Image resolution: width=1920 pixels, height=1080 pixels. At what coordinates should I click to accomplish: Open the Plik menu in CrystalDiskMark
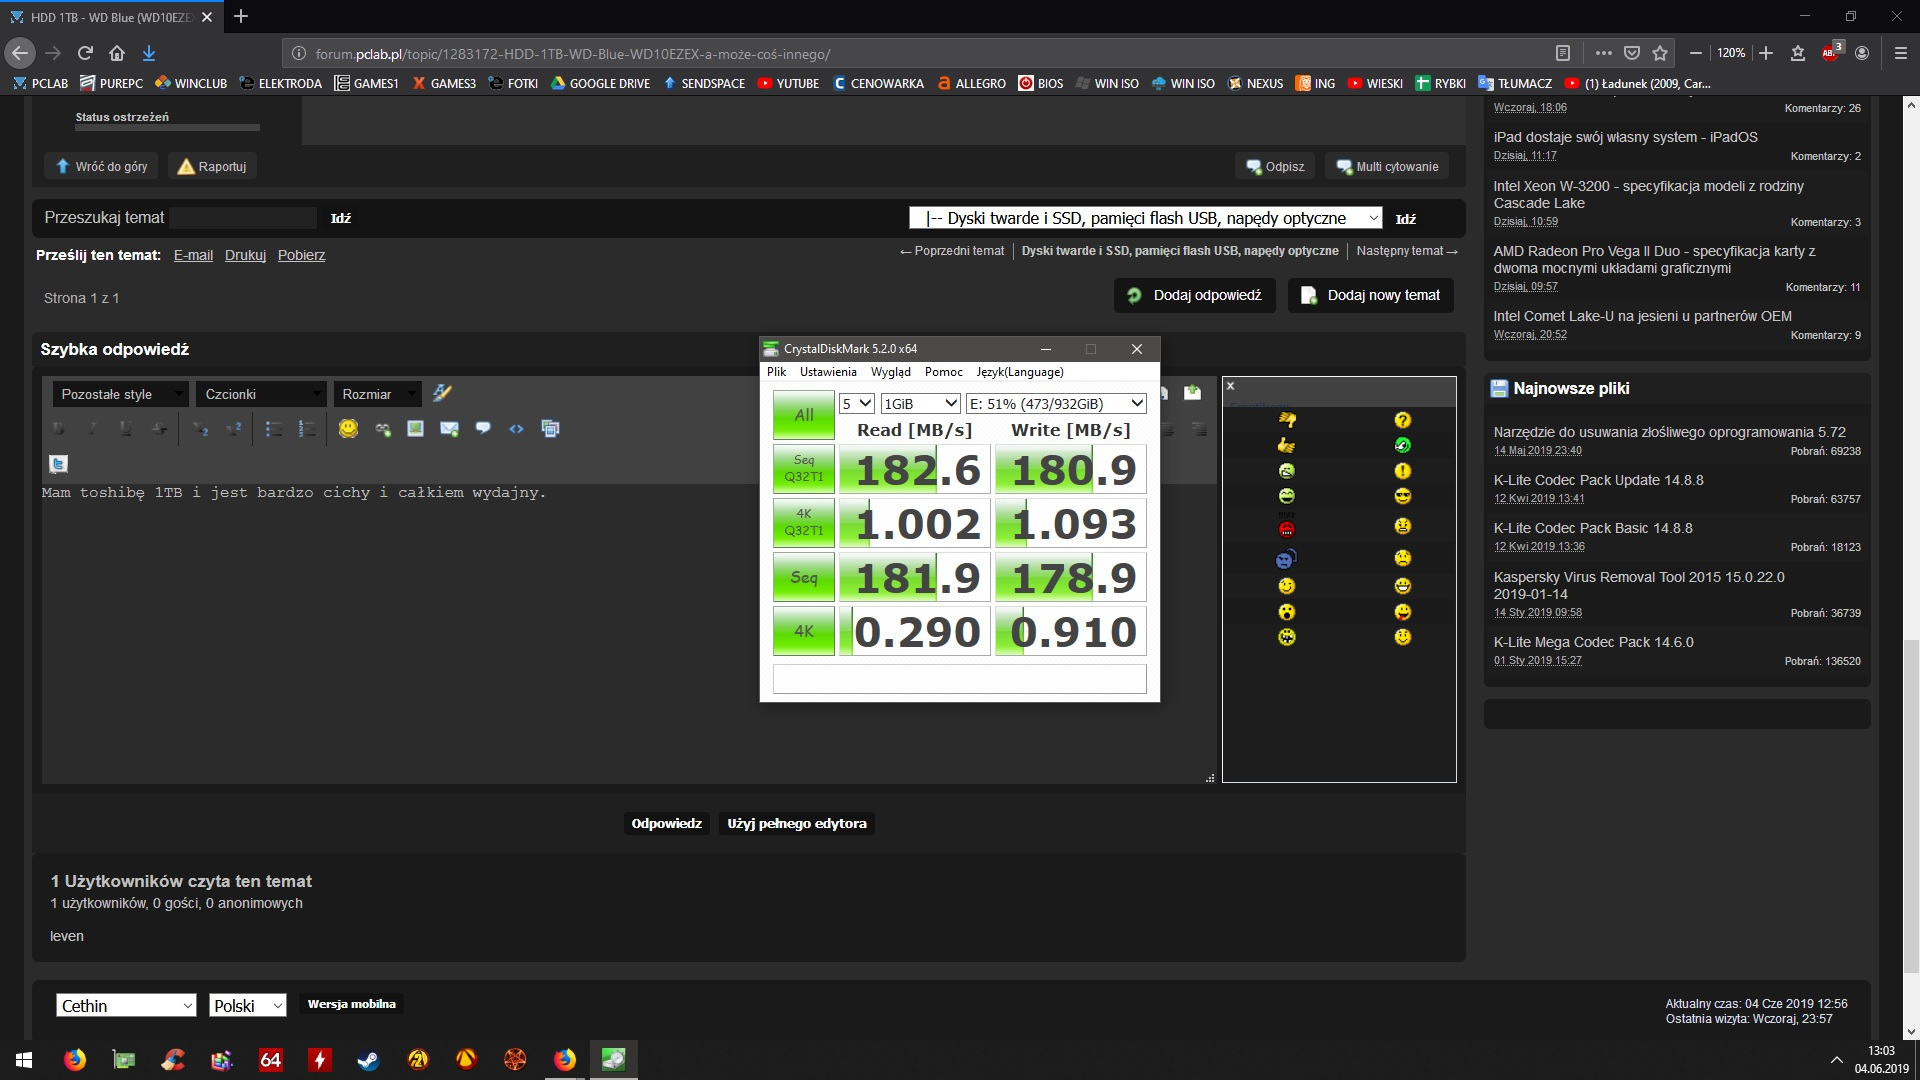click(776, 372)
